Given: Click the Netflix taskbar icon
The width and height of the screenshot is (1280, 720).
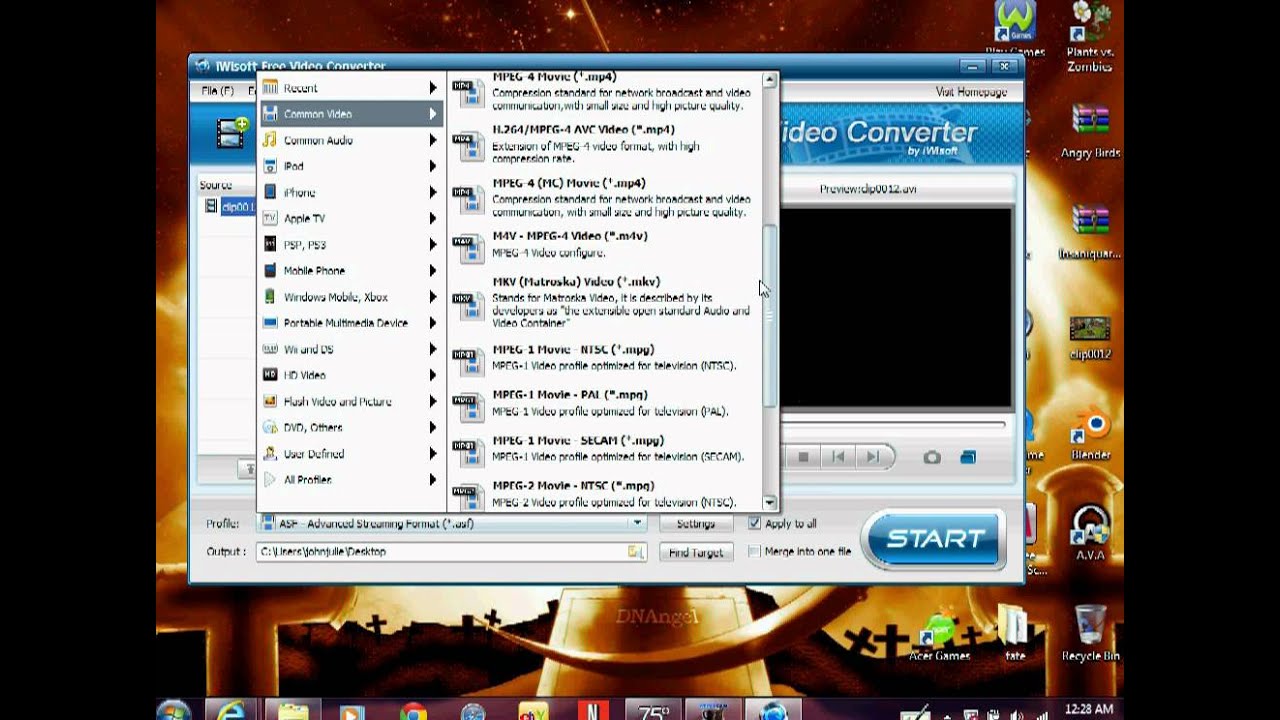Looking at the screenshot, I should (x=593, y=711).
